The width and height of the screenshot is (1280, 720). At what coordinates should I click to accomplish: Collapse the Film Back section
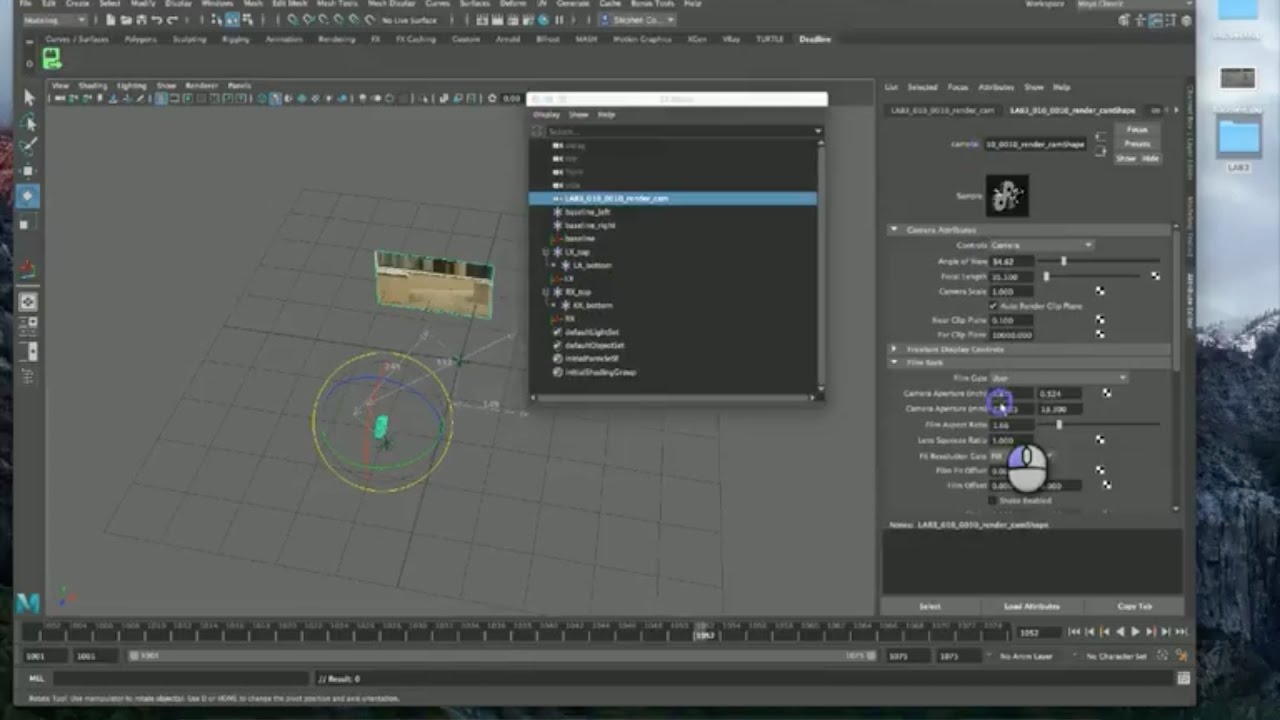pyautogui.click(x=894, y=362)
